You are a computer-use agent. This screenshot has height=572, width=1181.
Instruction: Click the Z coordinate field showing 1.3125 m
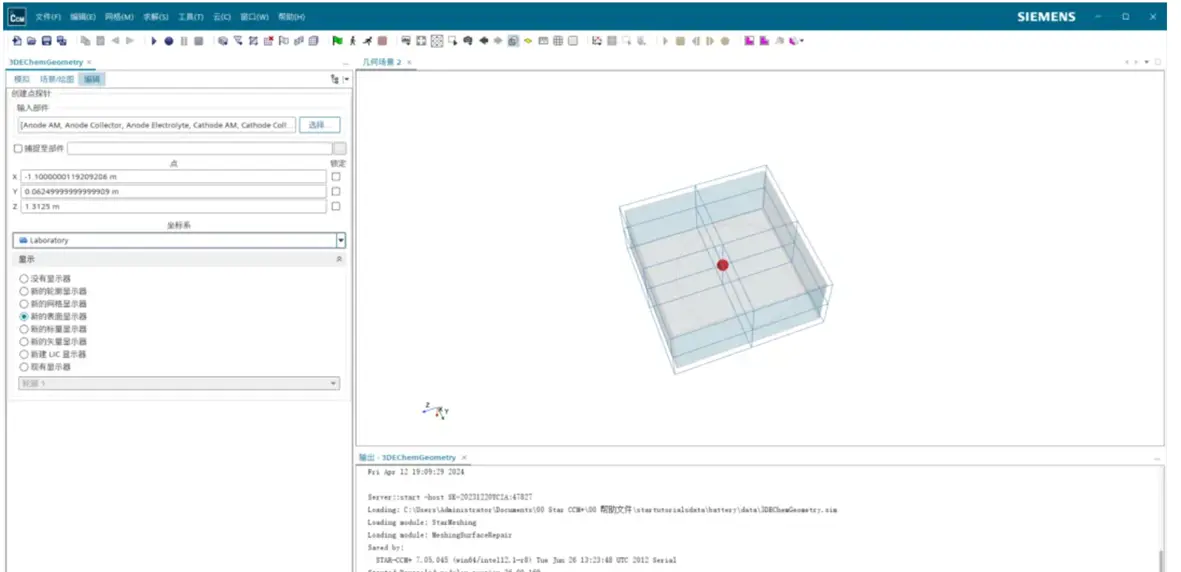click(174, 206)
